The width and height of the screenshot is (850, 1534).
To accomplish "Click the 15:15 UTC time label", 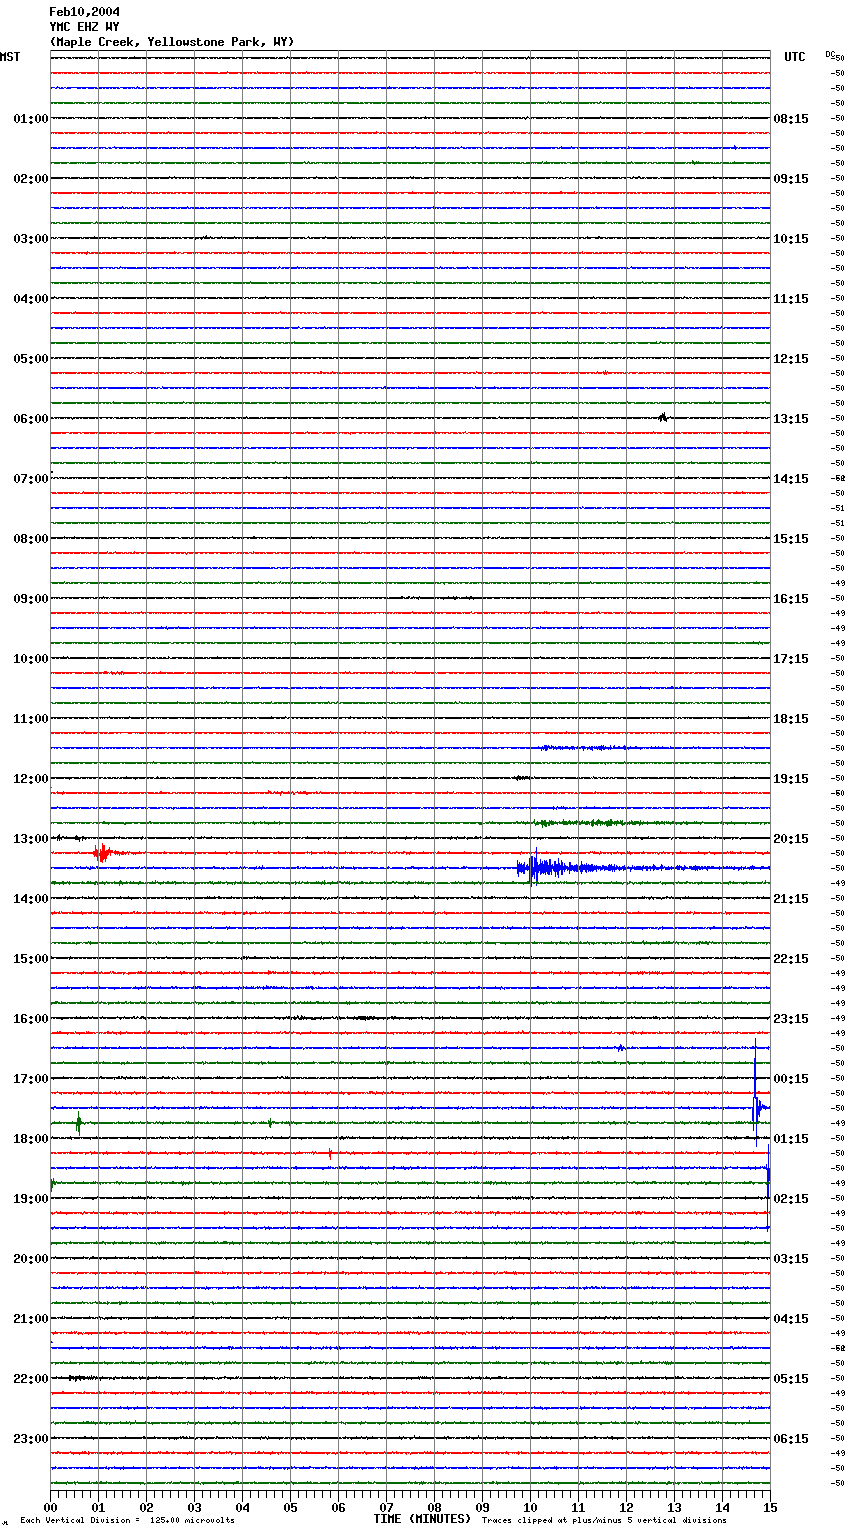I will (791, 539).
